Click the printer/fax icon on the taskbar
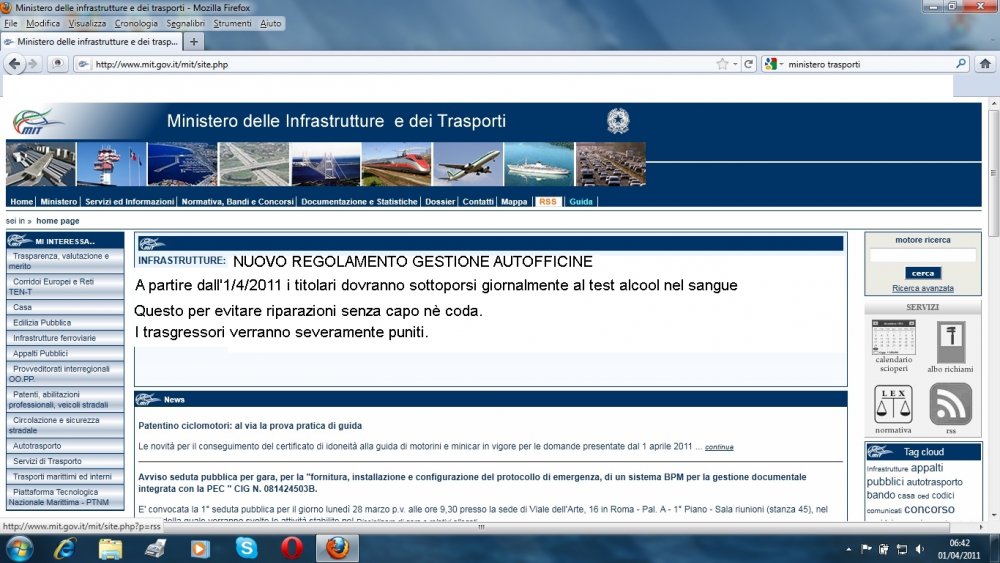 (155, 548)
